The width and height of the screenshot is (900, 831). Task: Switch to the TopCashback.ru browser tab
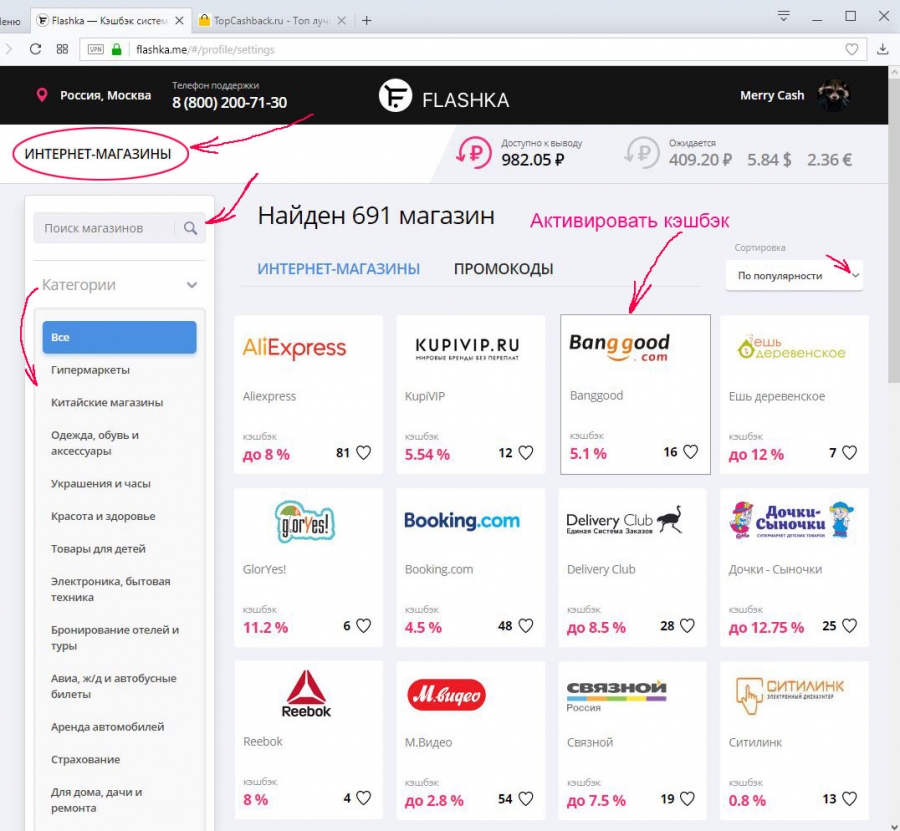click(x=271, y=21)
